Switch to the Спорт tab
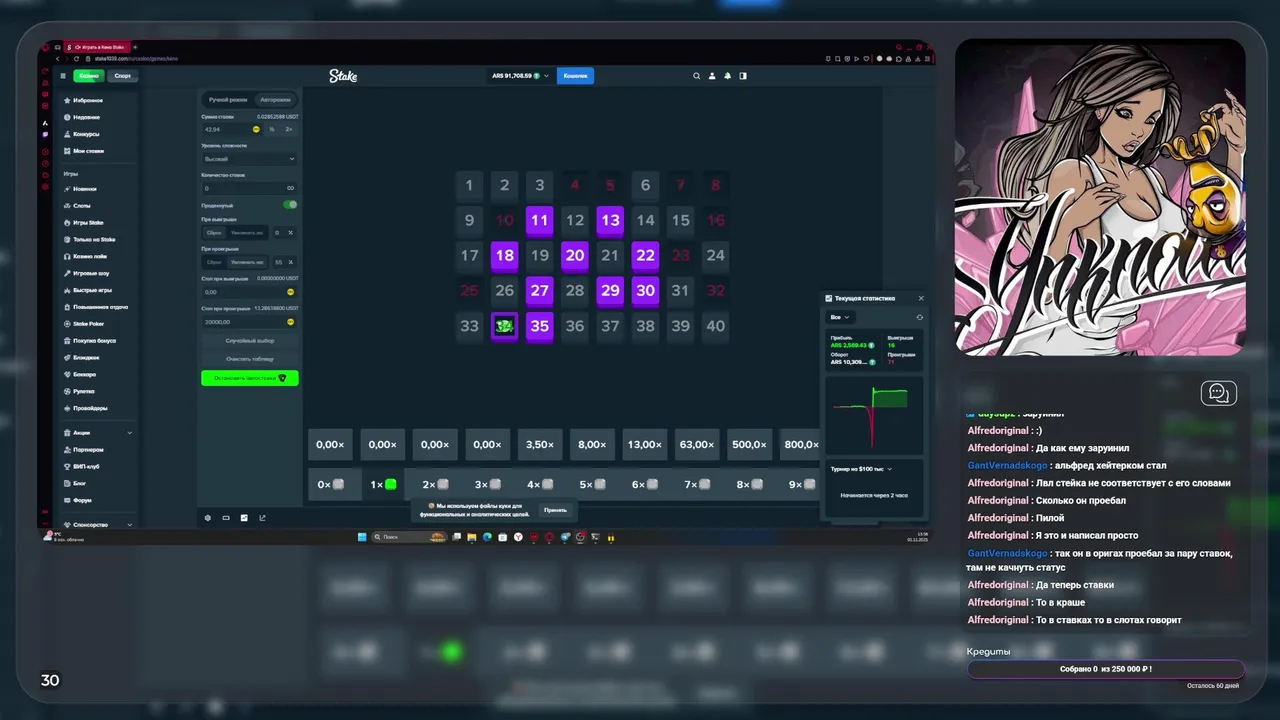This screenshot has width=1280, height=720. (x=122, y=76)
